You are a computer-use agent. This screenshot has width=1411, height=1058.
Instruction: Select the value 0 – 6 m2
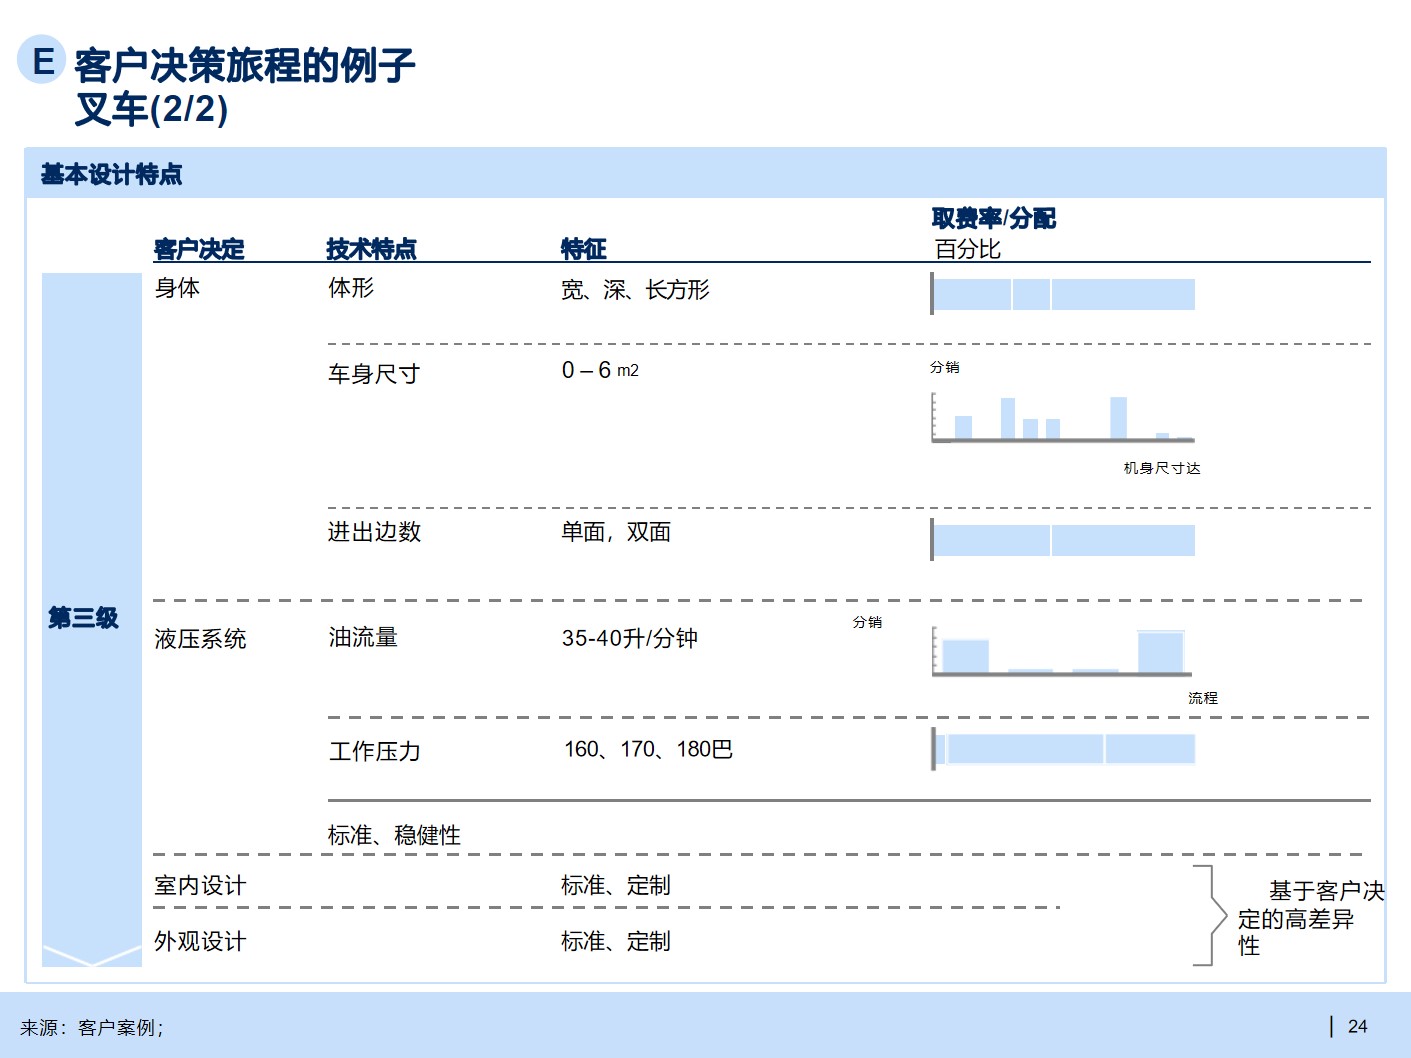click(x=600, y=370)
